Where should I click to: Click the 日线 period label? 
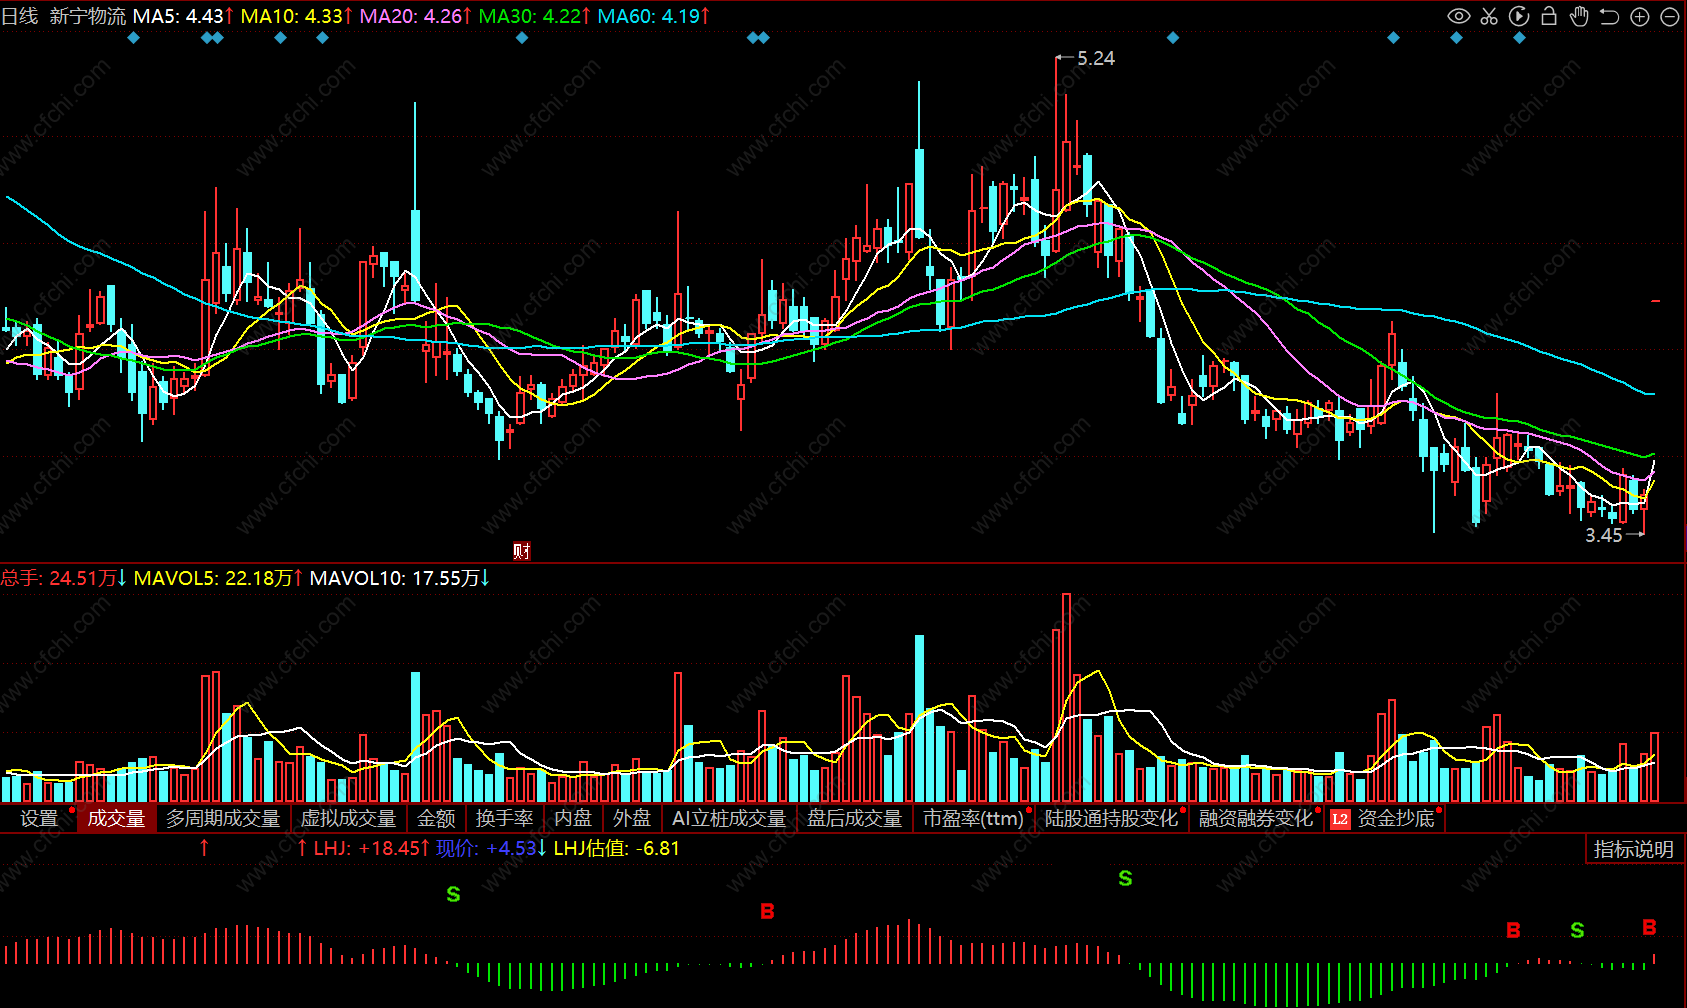(20, 16)
